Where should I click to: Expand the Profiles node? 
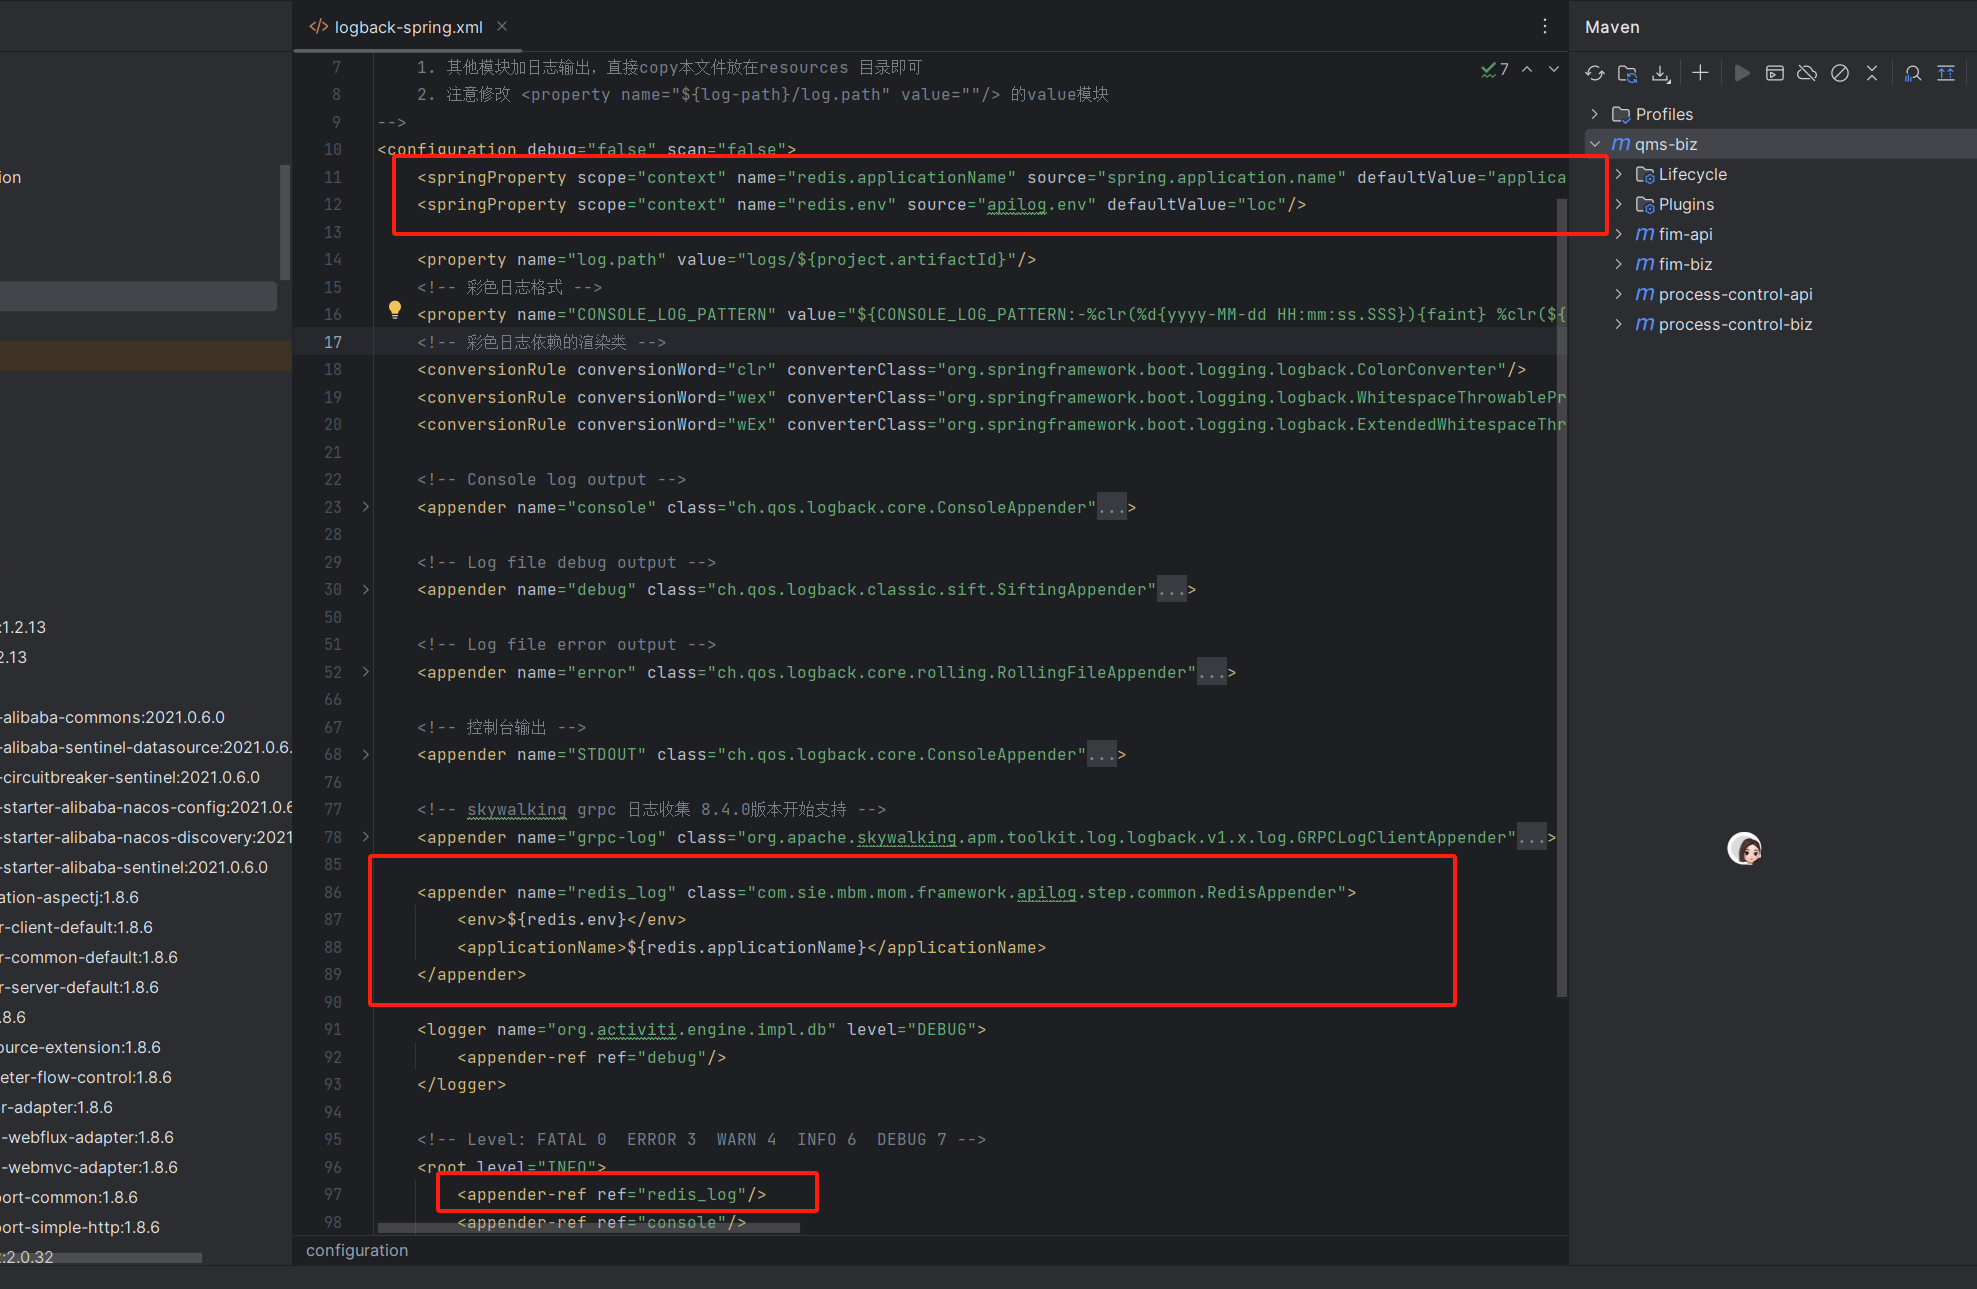point(1595,114)
